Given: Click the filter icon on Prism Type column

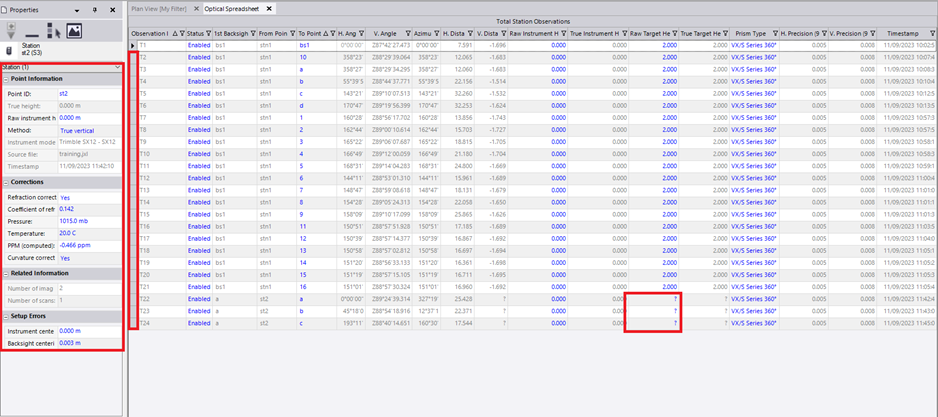Looking at the screenshot, I should 775,33.
